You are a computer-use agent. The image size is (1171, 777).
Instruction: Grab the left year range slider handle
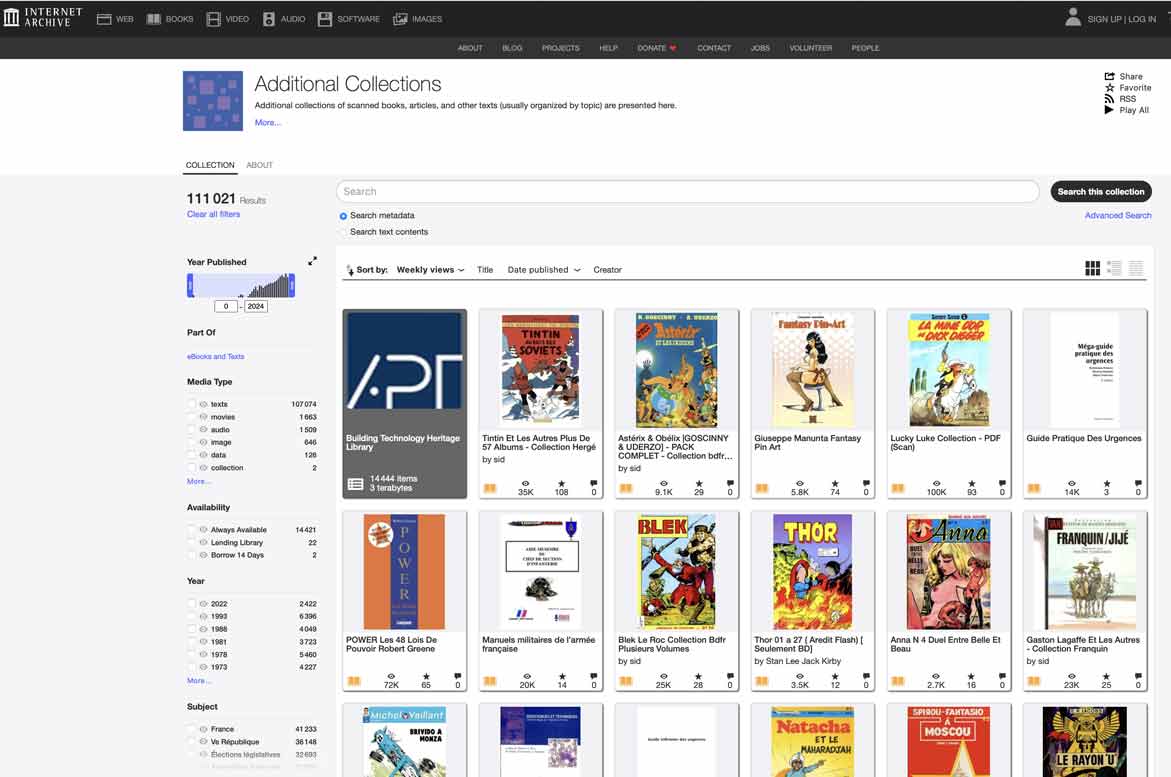(190, 287)
